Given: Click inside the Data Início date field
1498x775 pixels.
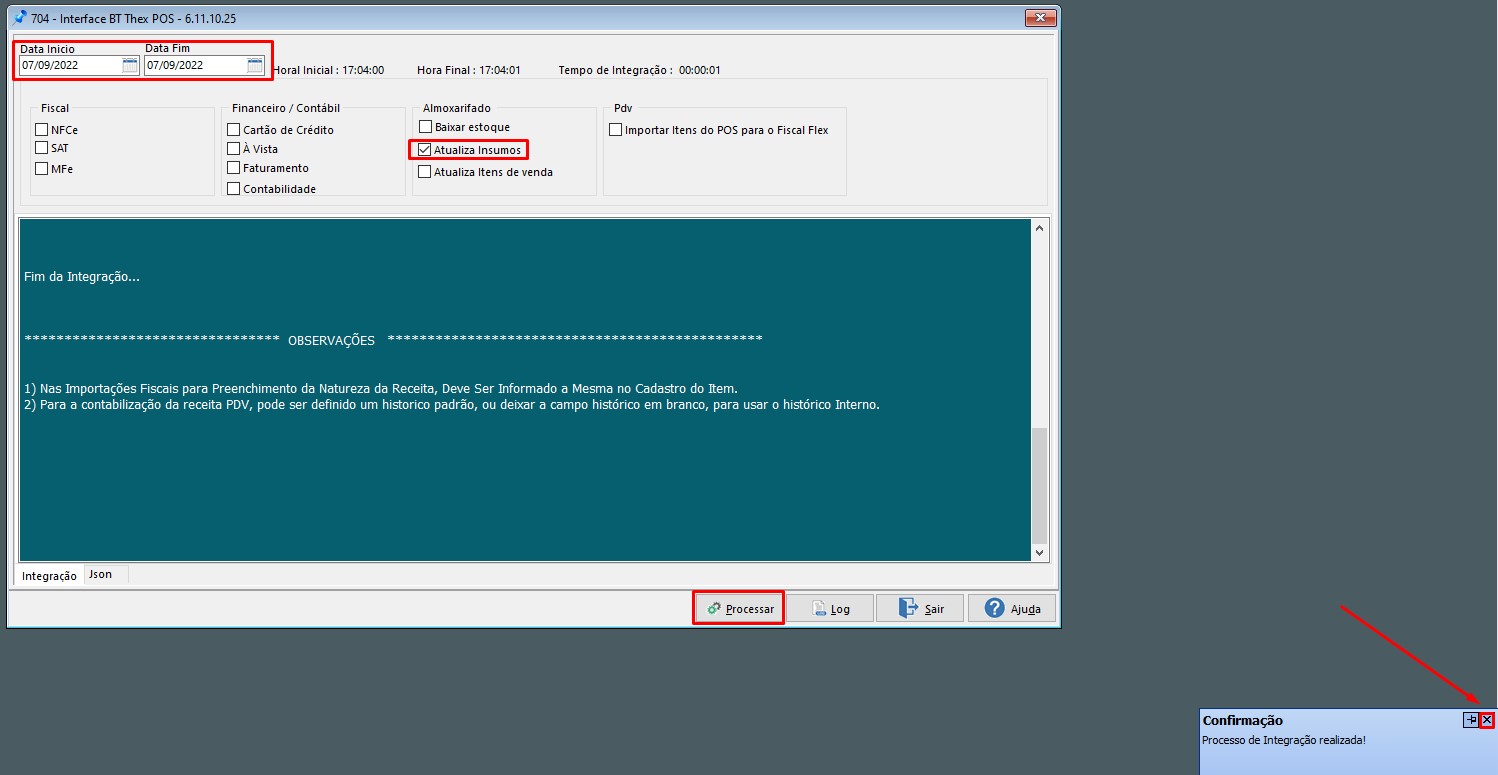Looking at the screenshot, I should coord(70,65).
